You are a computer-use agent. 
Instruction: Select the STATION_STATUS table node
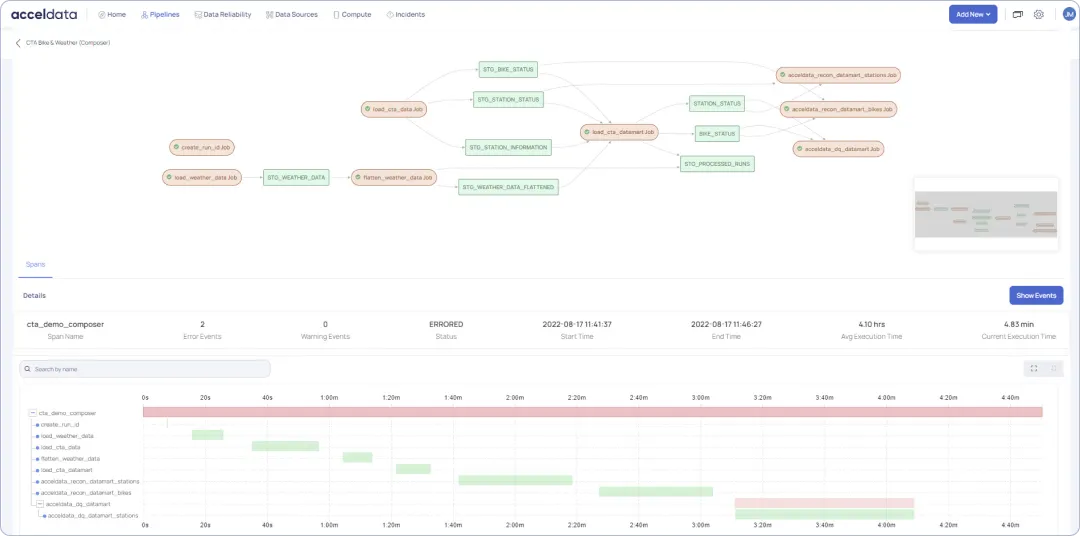[x=717, y=103]
